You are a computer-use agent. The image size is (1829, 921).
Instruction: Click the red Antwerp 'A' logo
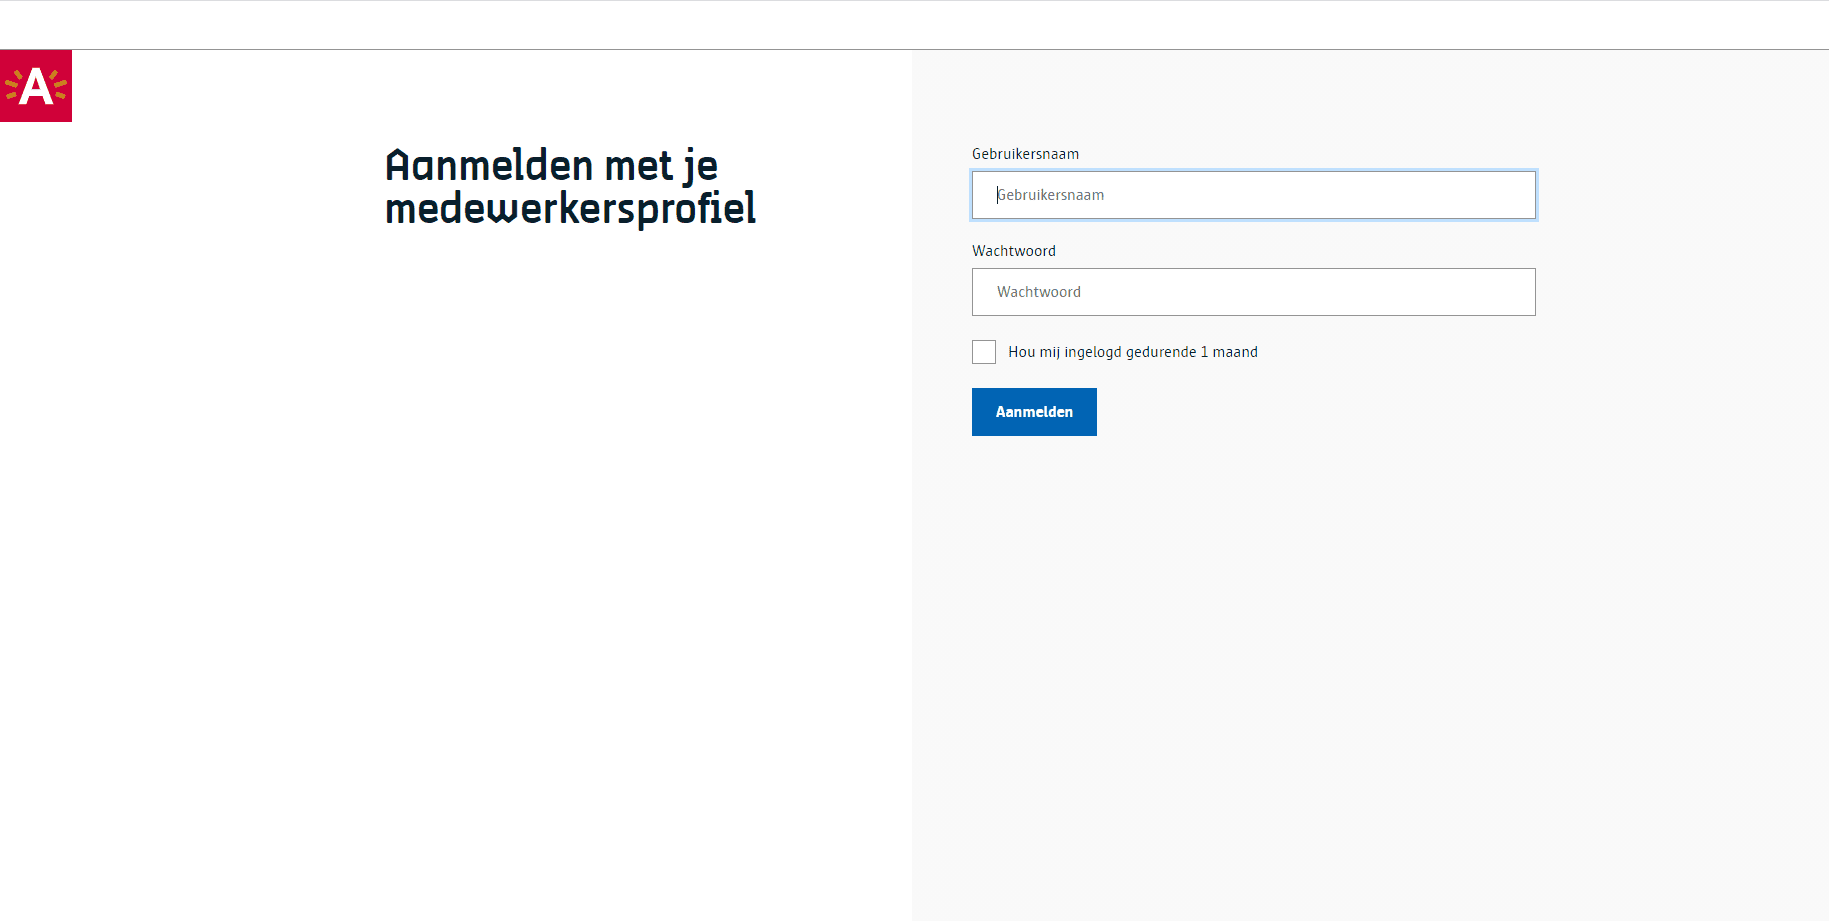36,86
